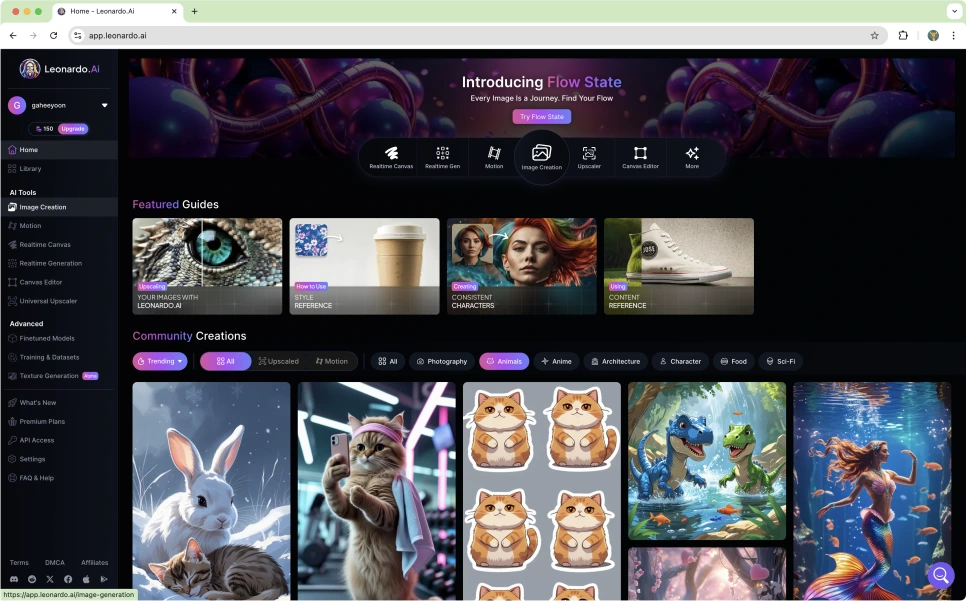Click the 150 token balance indicator
Screen dimensions: 966x601
(x=44, y=129)
